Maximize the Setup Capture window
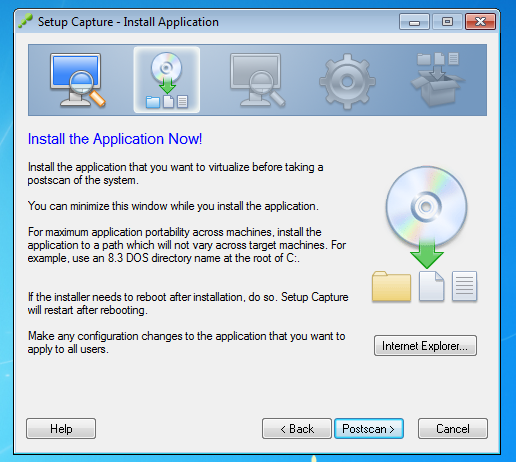This screenshot has height=462, width=516. [x=447, y=22]
